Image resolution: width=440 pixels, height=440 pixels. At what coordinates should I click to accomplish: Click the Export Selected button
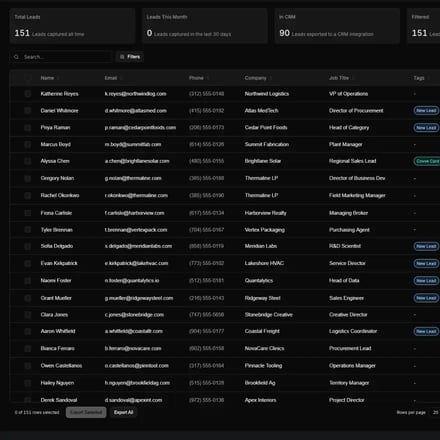pos(86,412)
